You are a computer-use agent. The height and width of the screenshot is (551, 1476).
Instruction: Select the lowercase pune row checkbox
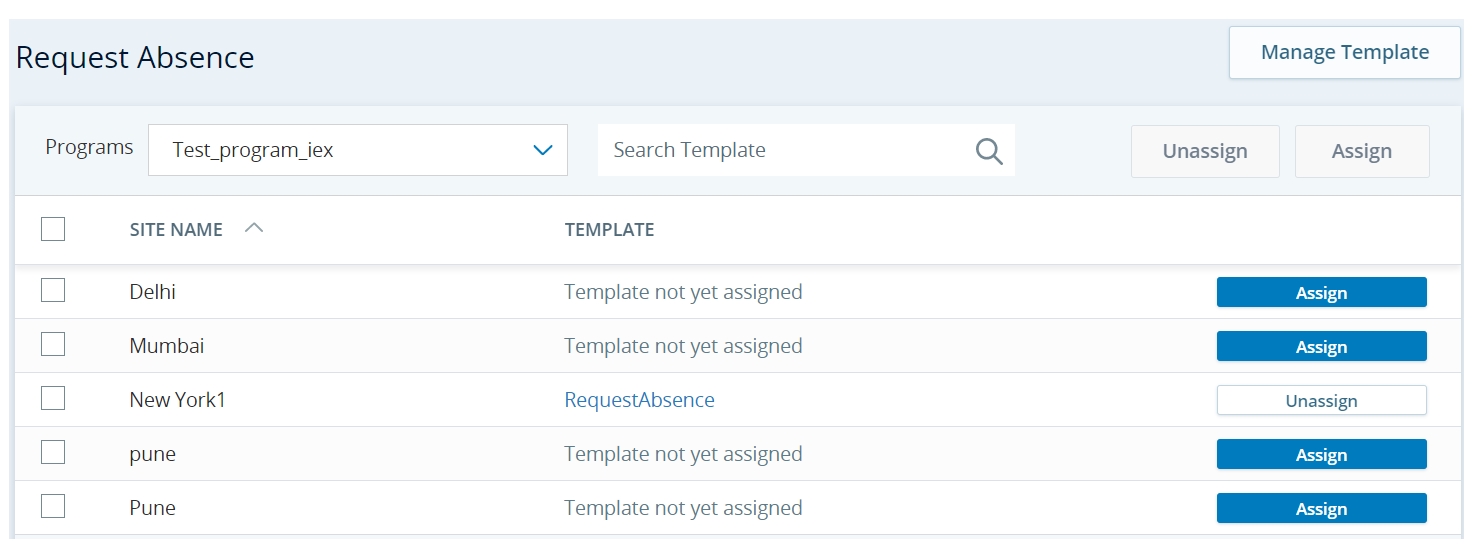tap(53, 453)
